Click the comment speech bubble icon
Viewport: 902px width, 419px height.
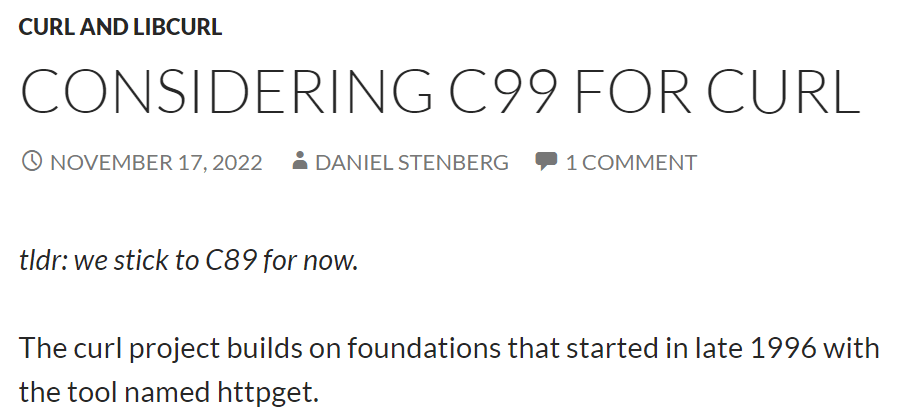pyautogui.click(x=546, y=162)
